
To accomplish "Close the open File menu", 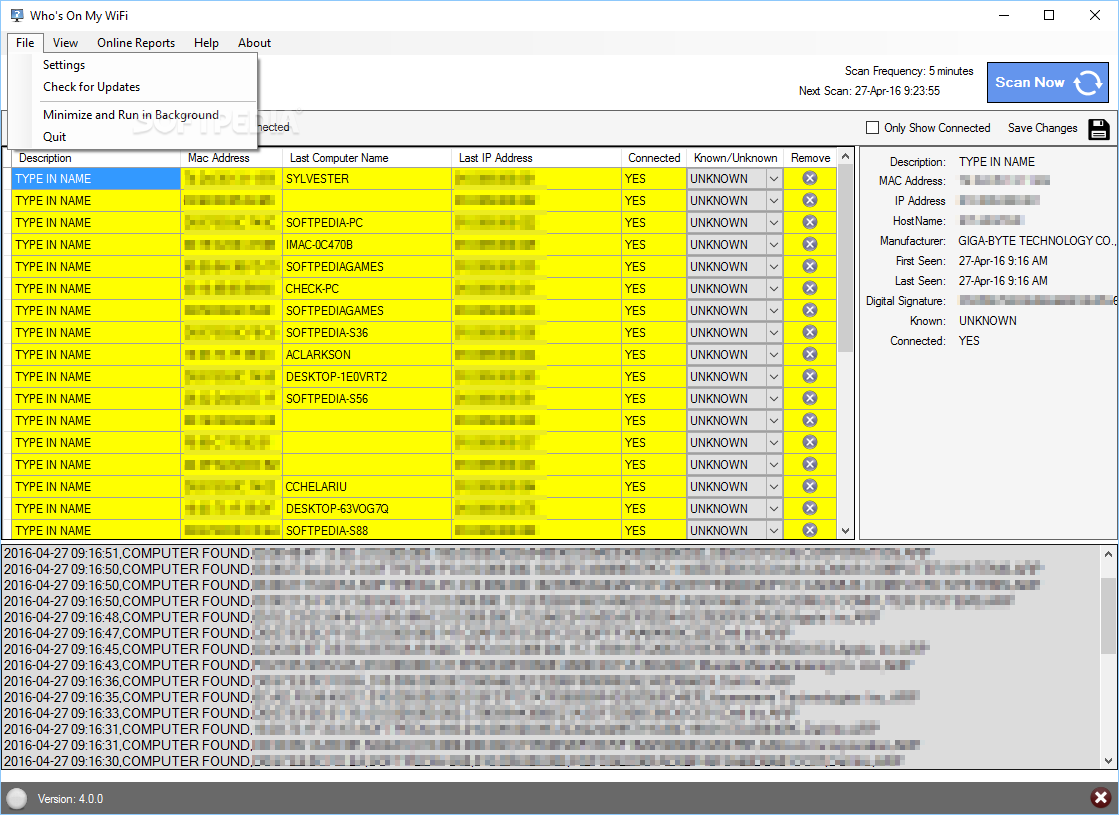I will coord(25,43).
